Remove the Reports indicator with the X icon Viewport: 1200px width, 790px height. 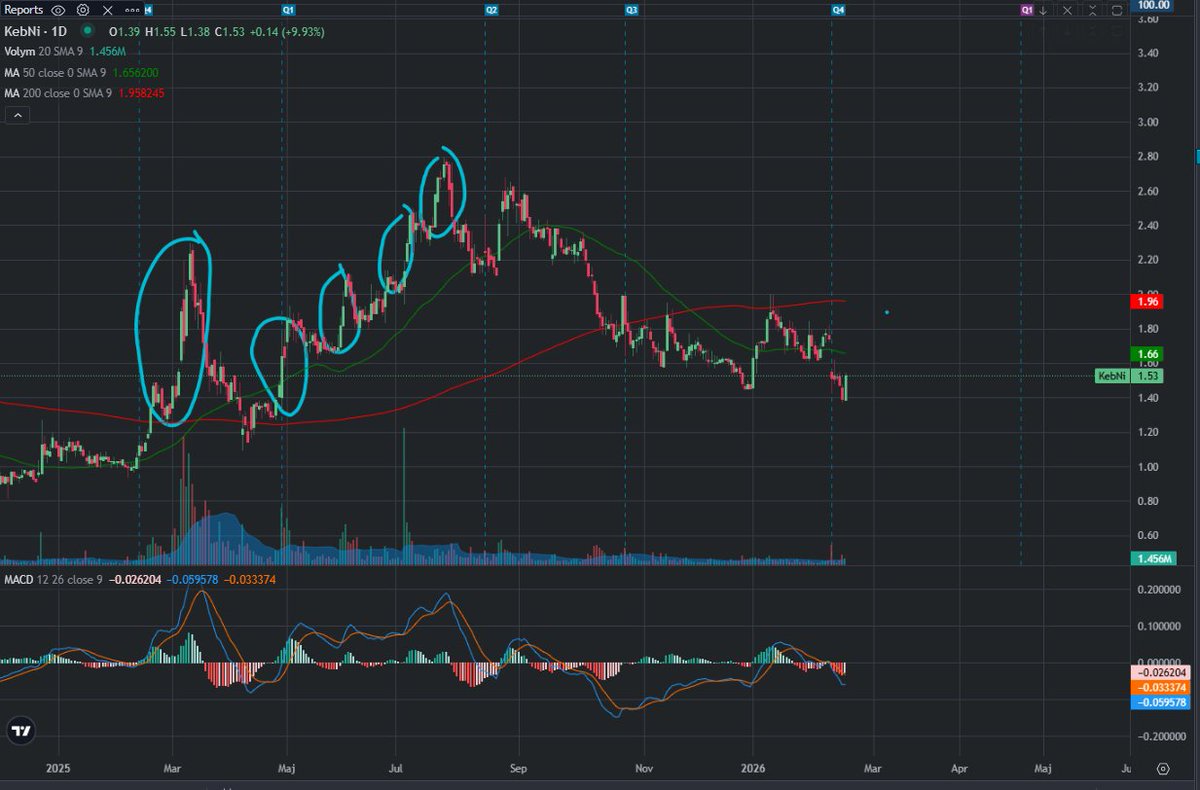(x=107, y=10)
